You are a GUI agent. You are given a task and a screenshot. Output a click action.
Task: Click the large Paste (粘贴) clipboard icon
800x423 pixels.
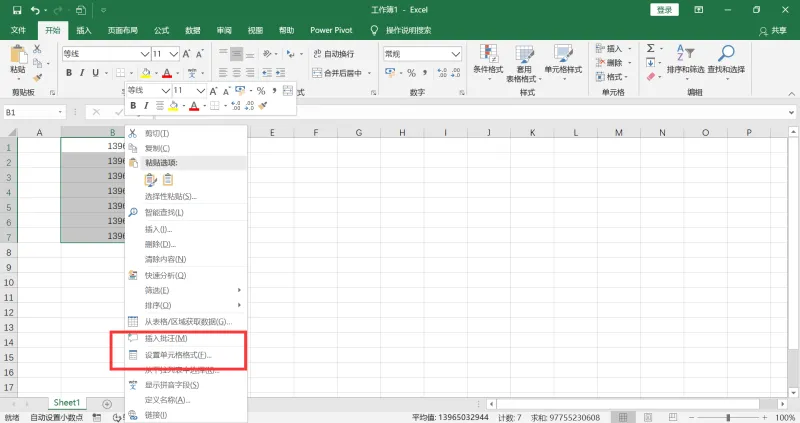click(x=18, y=54)
